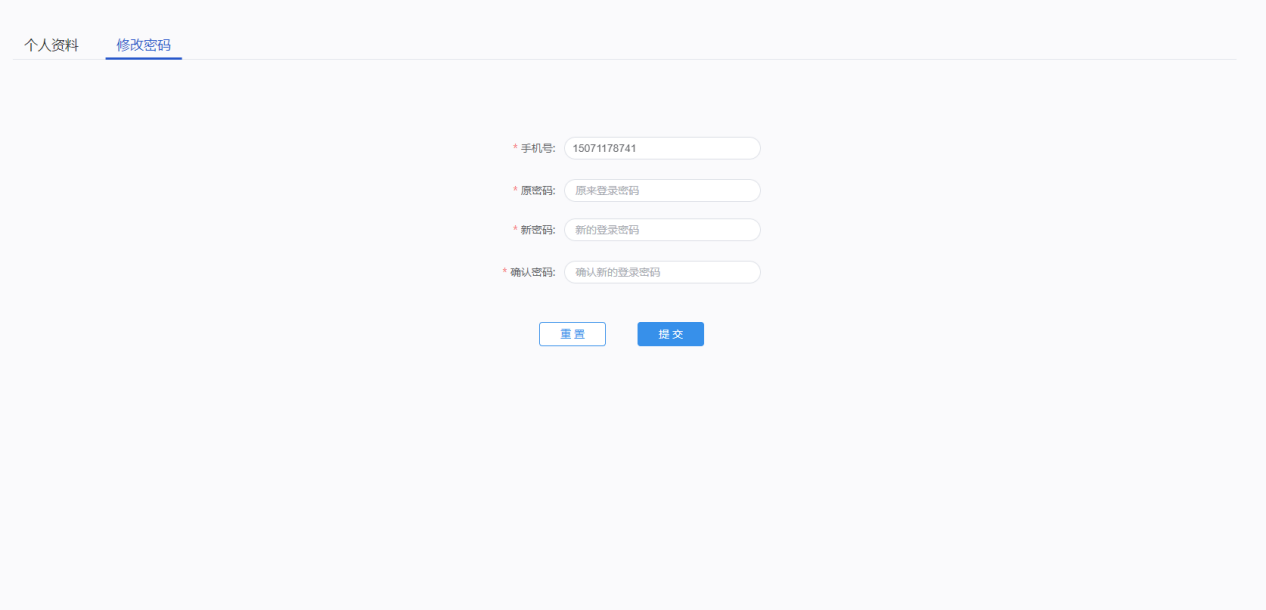The width and height of the screenshot is (1266, 610).
Task: Submit the form with 提交 button
Action: 670,334
